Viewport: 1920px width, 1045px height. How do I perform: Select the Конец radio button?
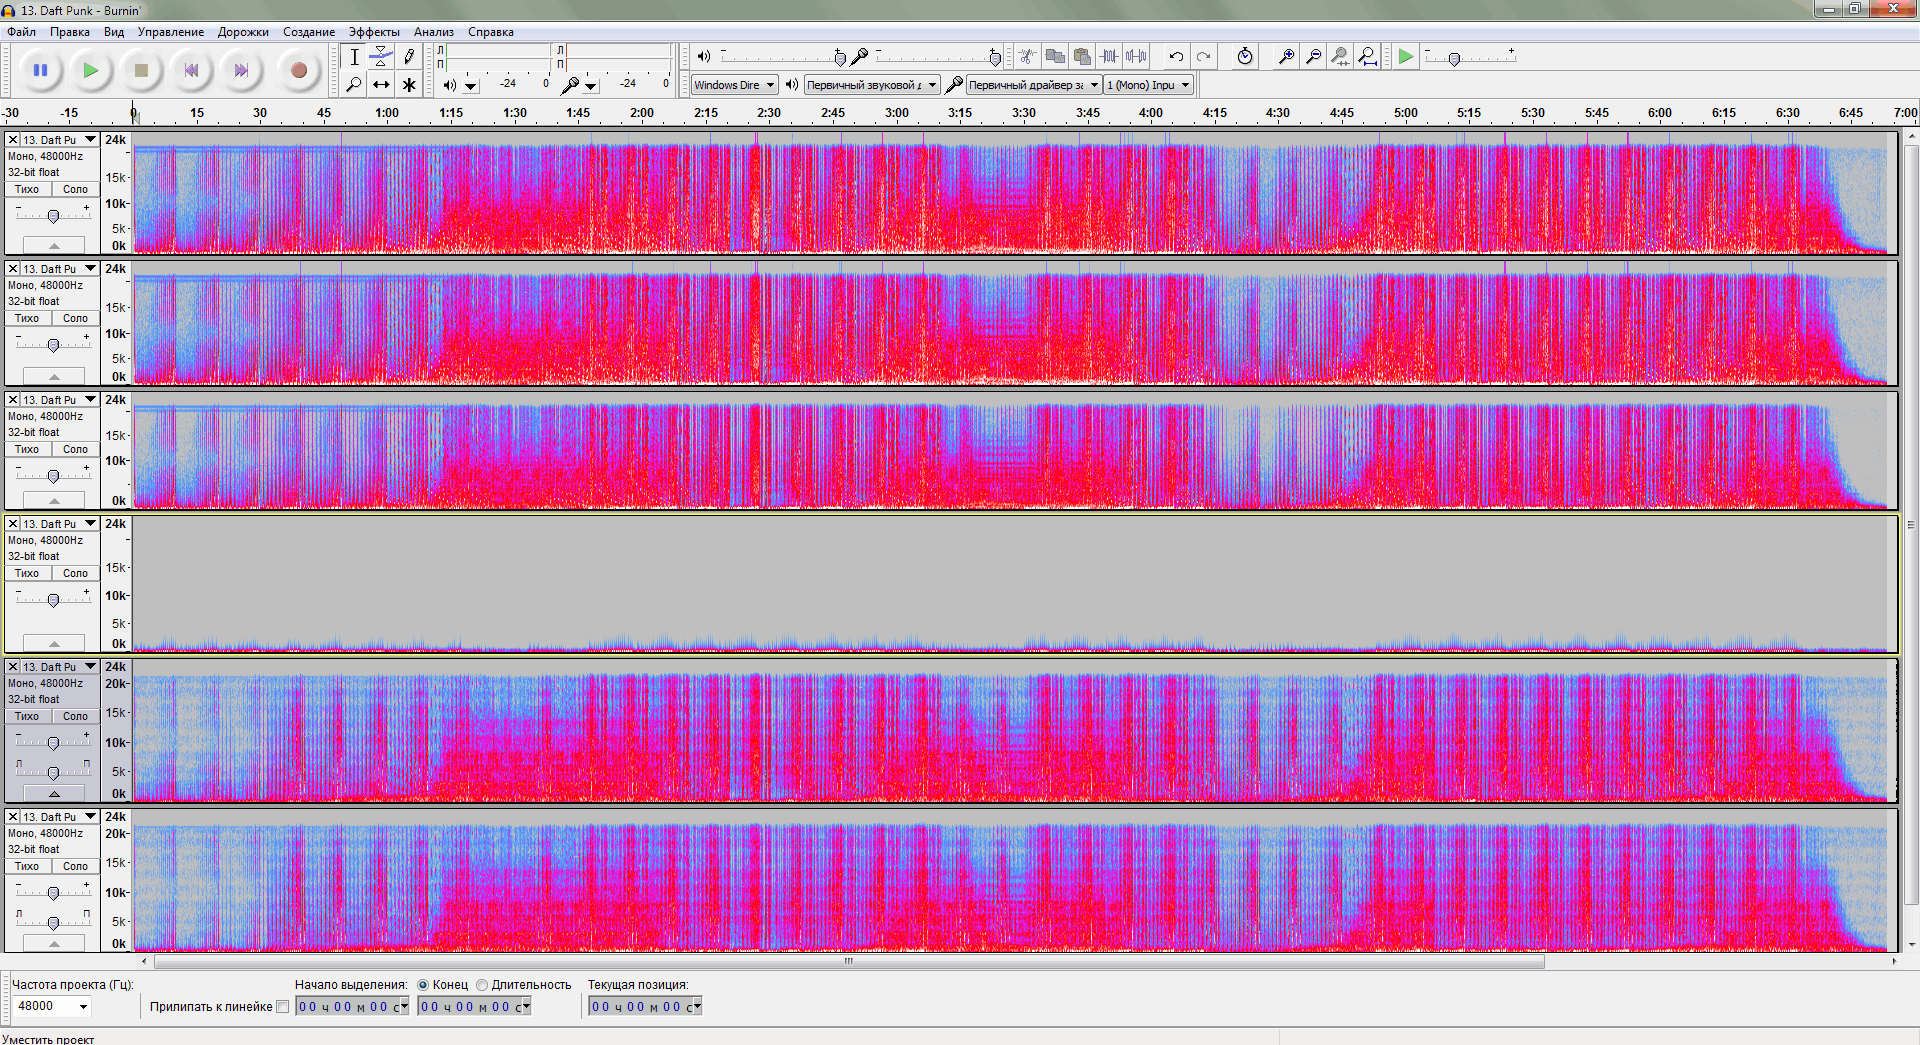(x=423, y=985)
